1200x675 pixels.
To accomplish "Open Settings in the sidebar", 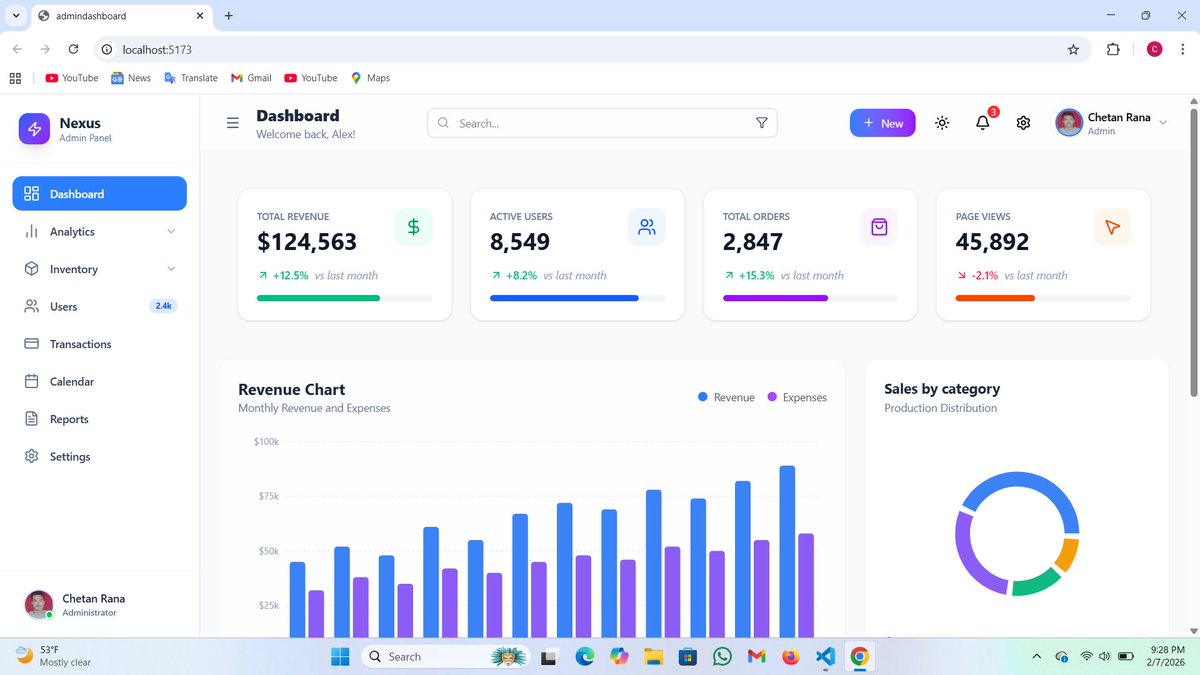I will point(100,457).
